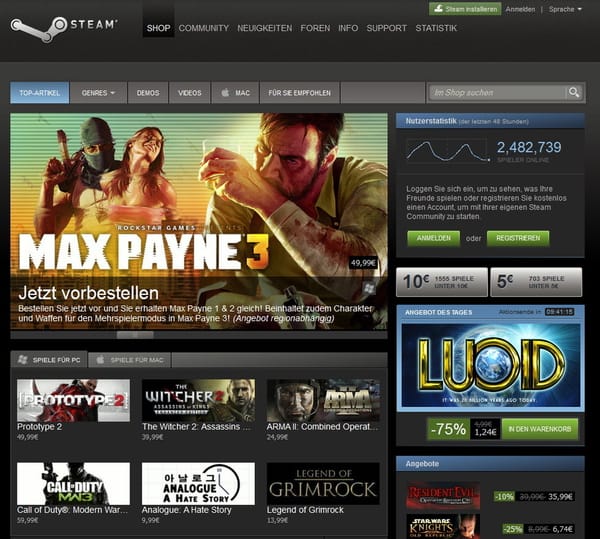Click the 1,24€ Lucid sale price
This screenshot has height=539, width=600.
[x=485, y=432]
